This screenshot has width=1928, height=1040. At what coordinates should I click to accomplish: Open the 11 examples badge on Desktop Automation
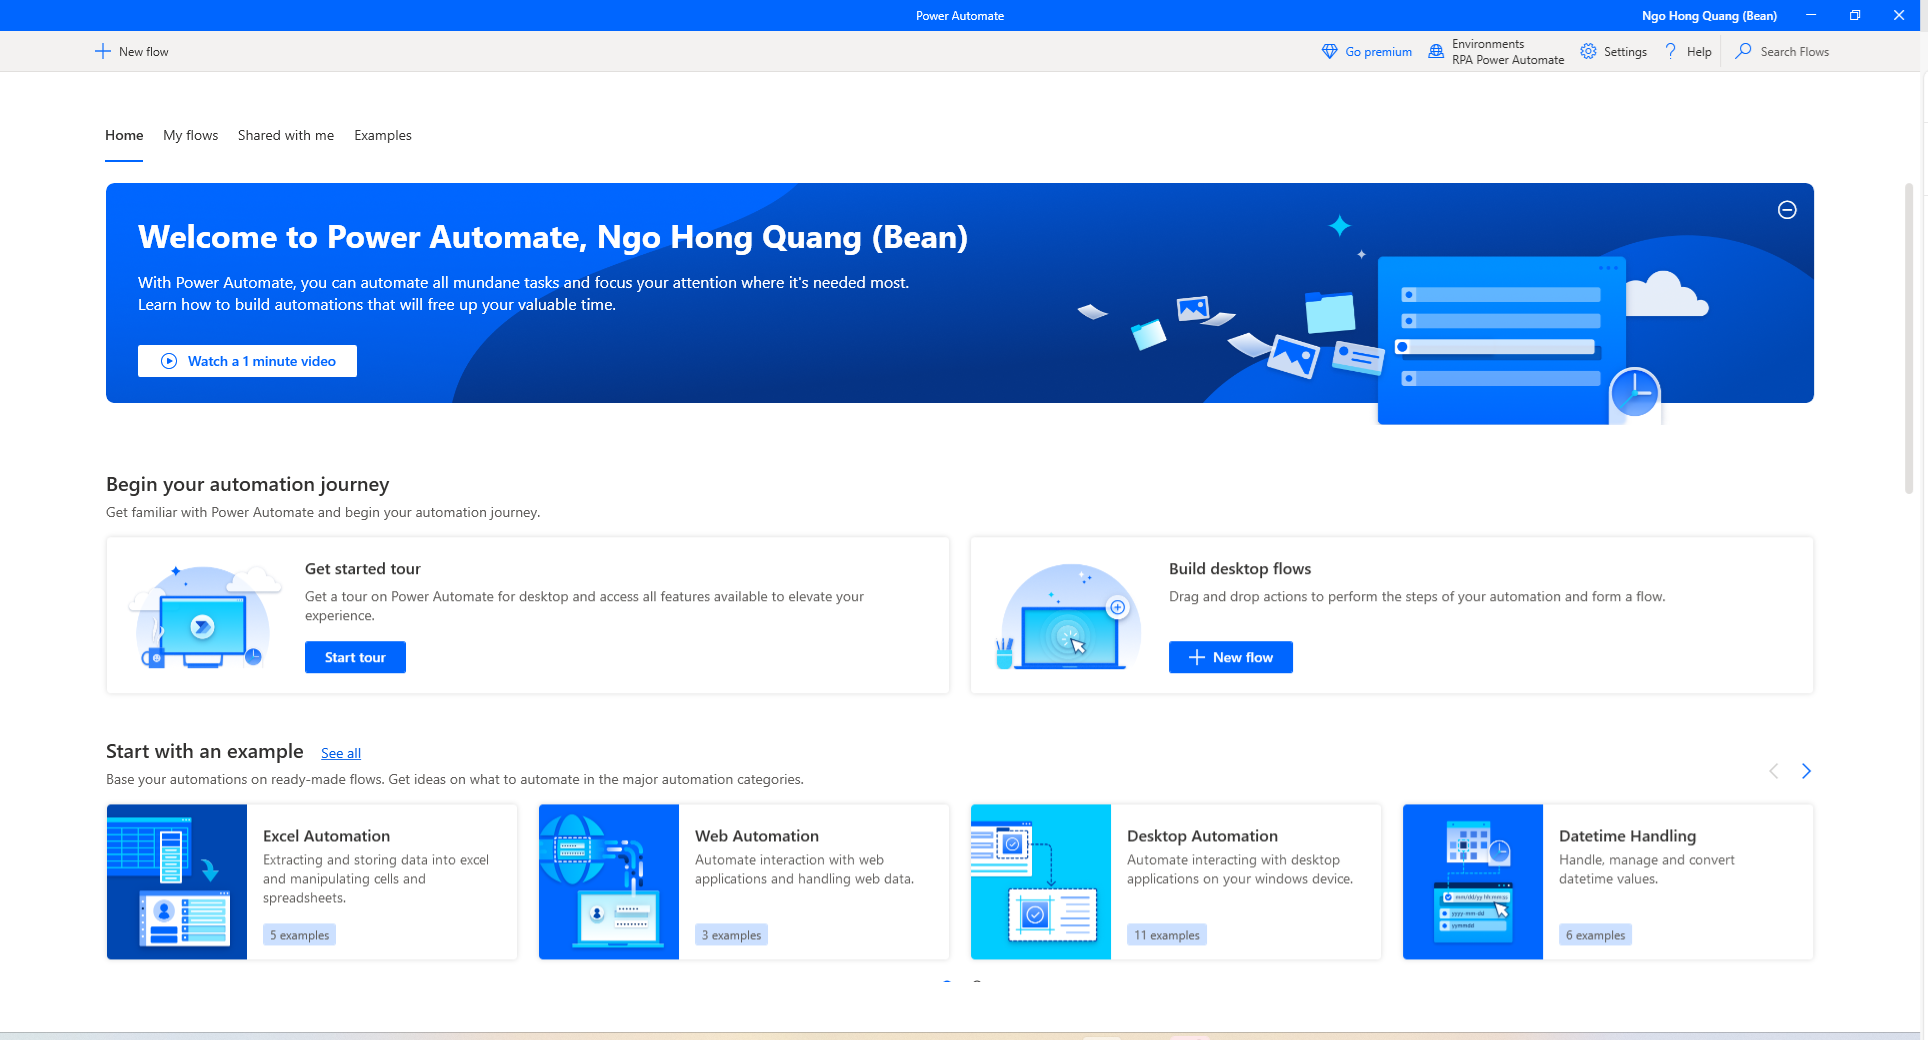point(1166,934)
